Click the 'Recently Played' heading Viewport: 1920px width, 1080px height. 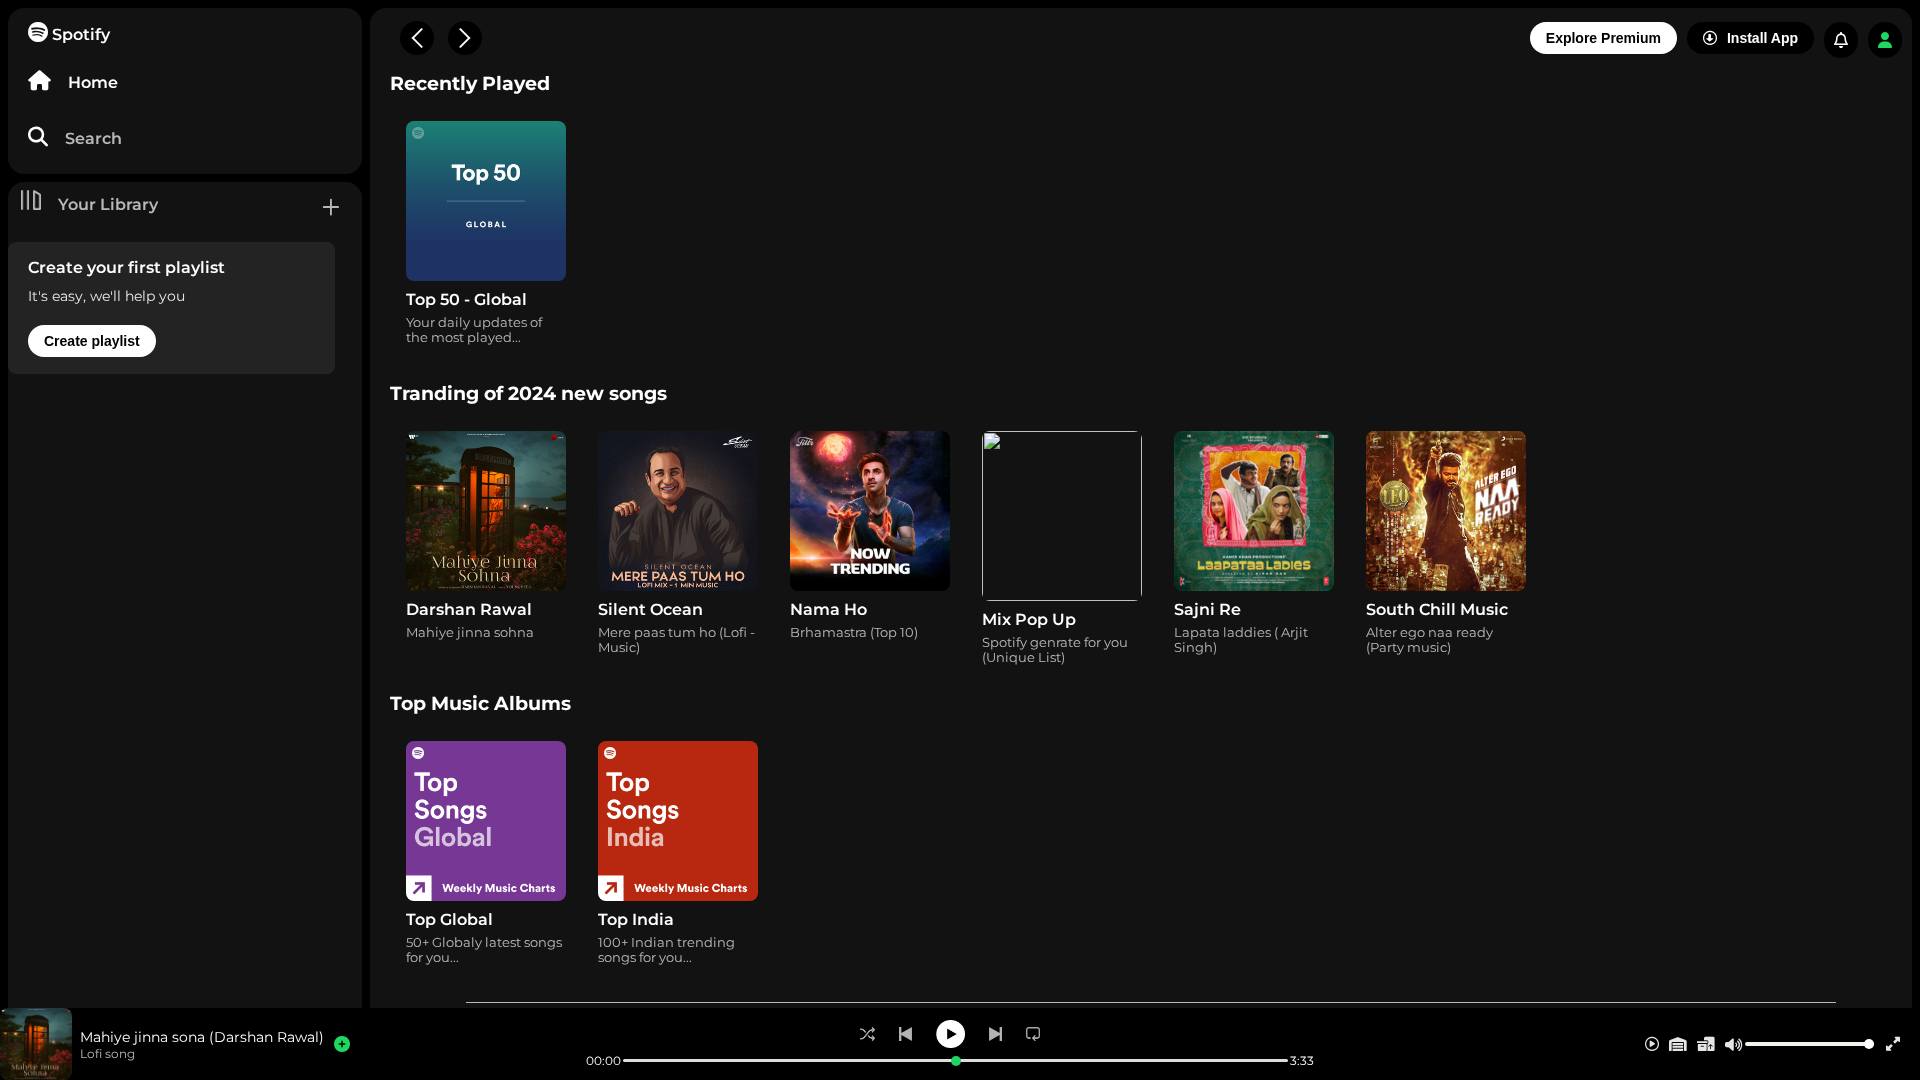point(470,83)
